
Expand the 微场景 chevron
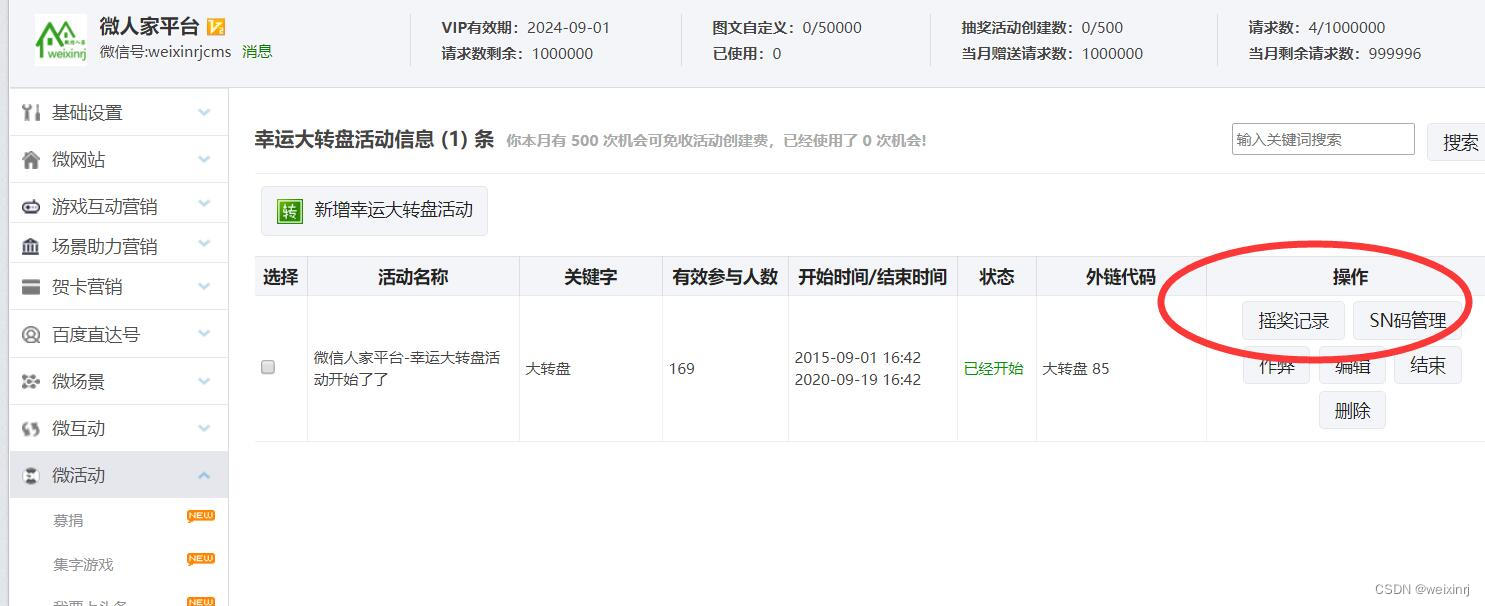pyautogui.click(x=204, y=381)
